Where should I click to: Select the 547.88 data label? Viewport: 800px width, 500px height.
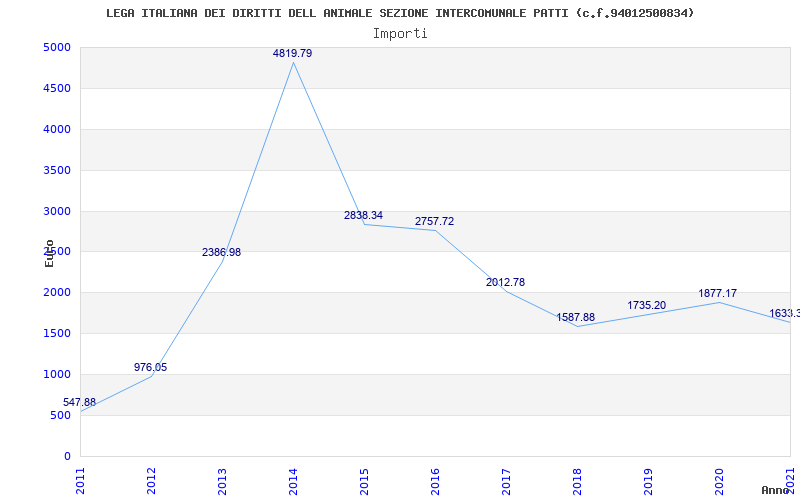coord(80,402)
